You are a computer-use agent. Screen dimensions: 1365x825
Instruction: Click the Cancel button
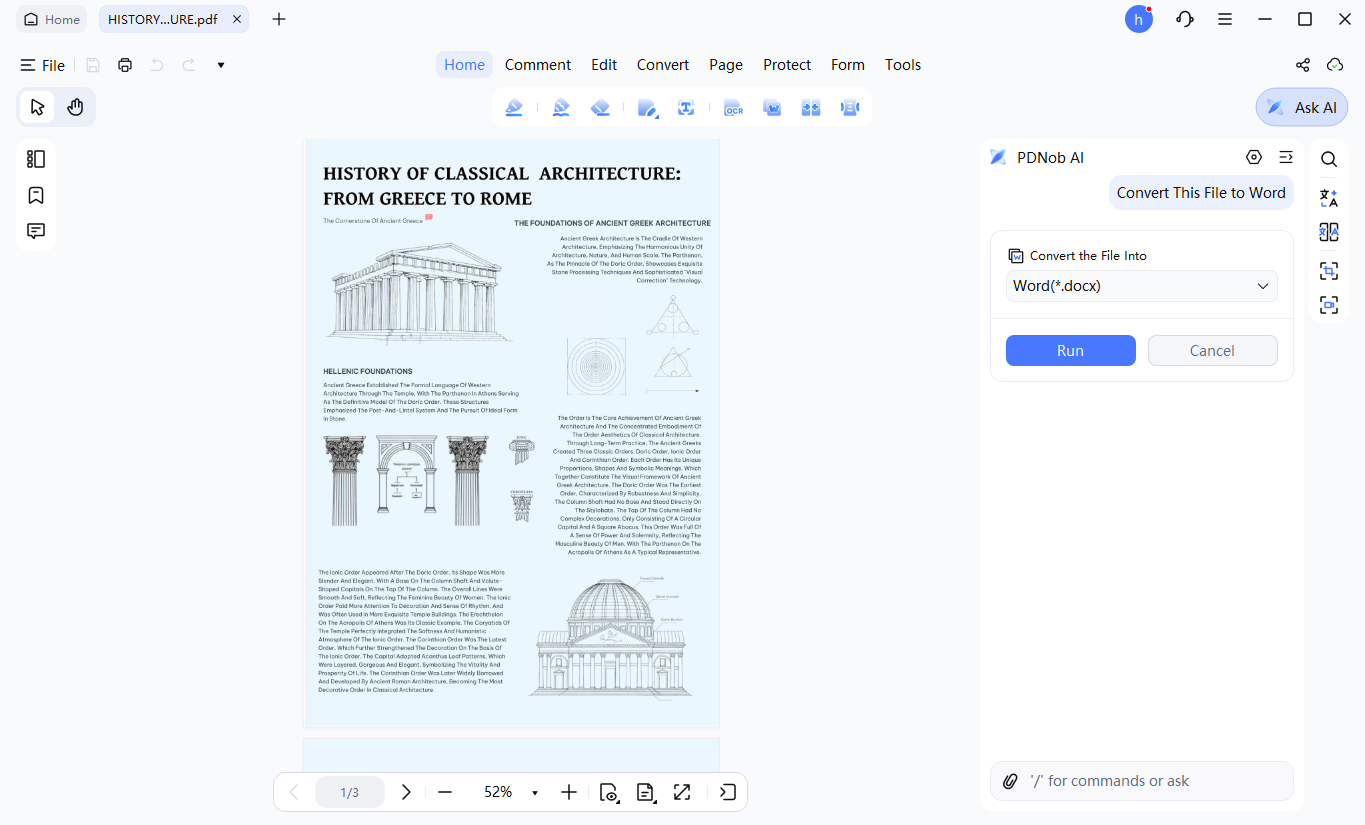click(1212, 351)
